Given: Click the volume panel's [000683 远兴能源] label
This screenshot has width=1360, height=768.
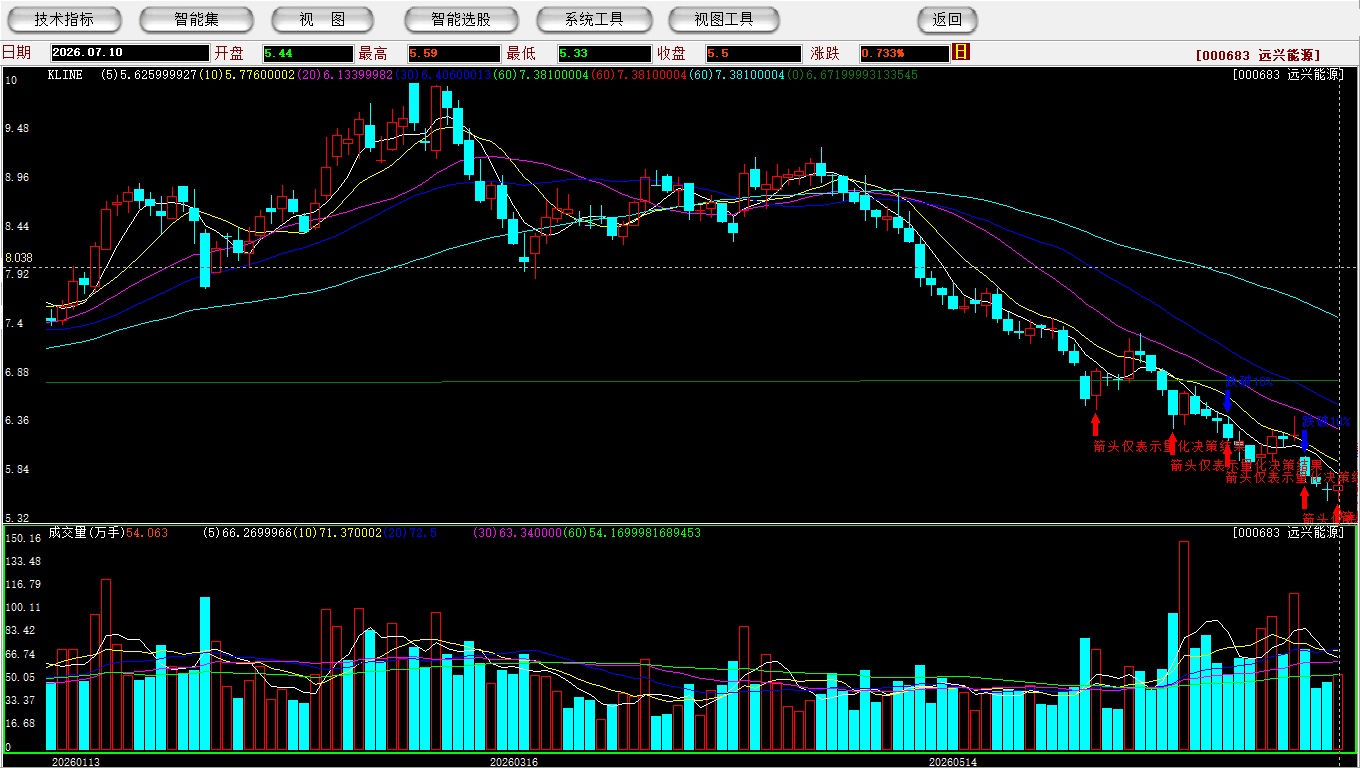Looking at the screenshot, I should pyautogui.click(x=1287, y=533).
